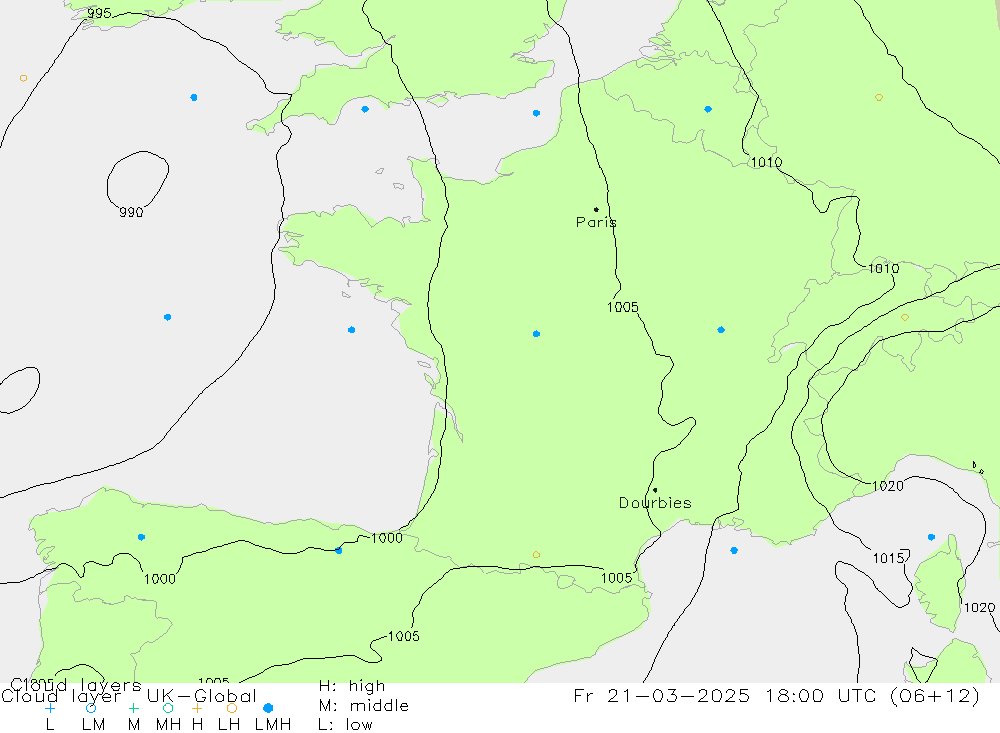
Task: Click blue cloud dot in Mediterranean below Dourbies
Action: tap(734, 551)
